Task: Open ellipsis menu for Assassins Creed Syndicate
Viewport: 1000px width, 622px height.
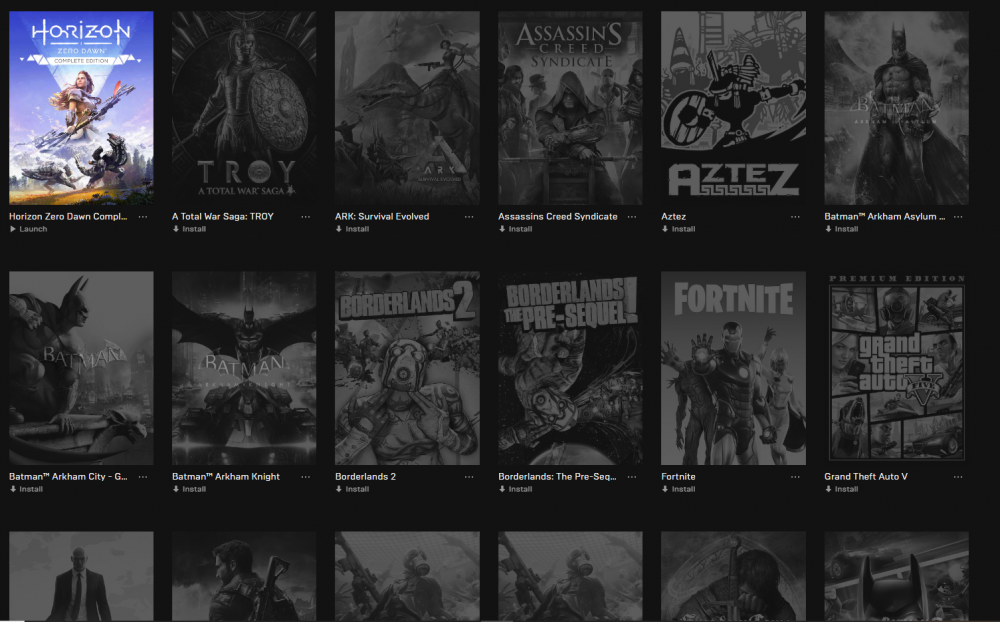Action: 632,217
